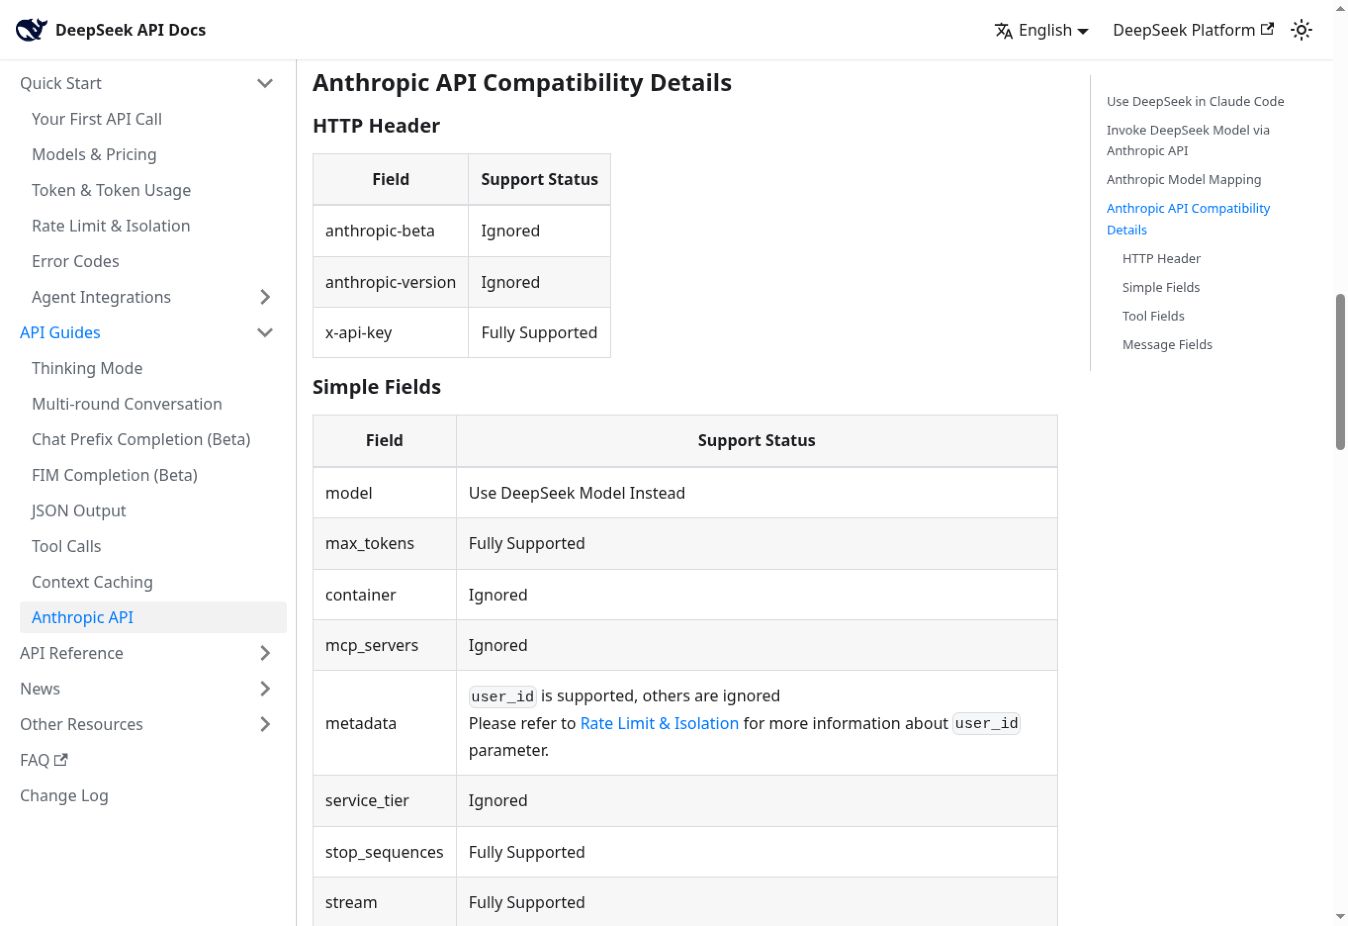Image resolution: width=1348 pixels, height=926 pixels.
Task: Click the HTTP Header section heading
Action: (376, 126)
